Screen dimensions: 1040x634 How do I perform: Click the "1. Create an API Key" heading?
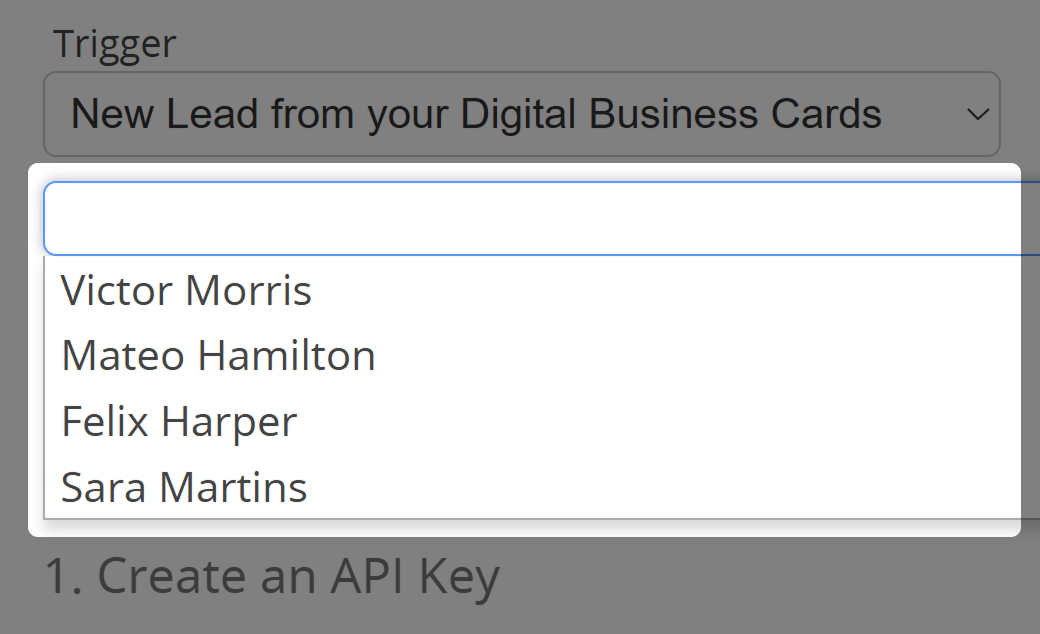click(x=271, y=577)
